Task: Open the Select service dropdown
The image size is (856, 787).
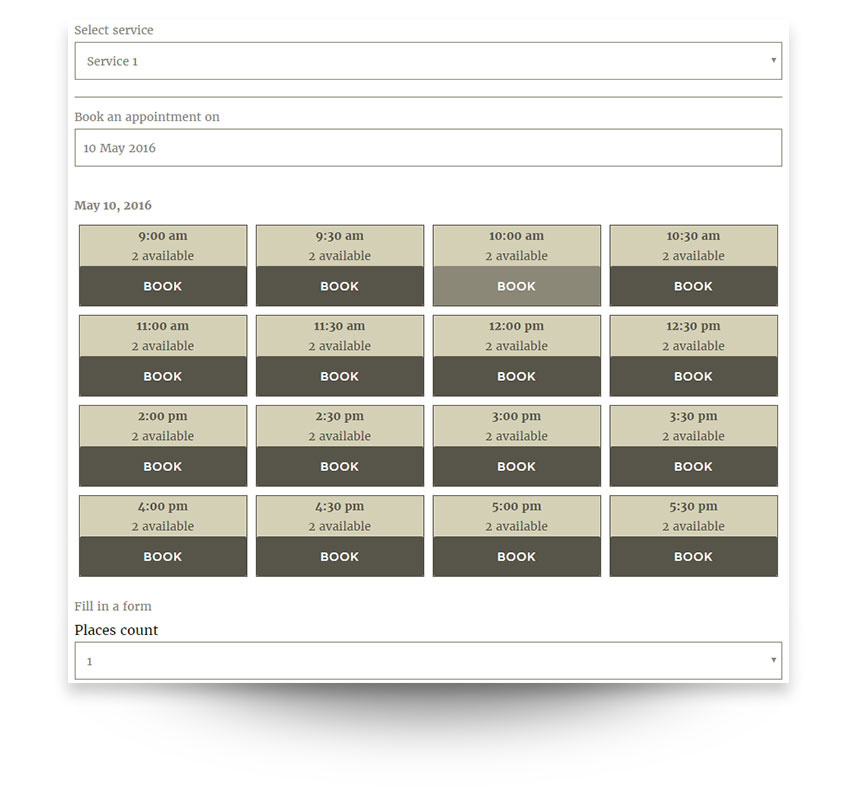Action: coord(427,61)
